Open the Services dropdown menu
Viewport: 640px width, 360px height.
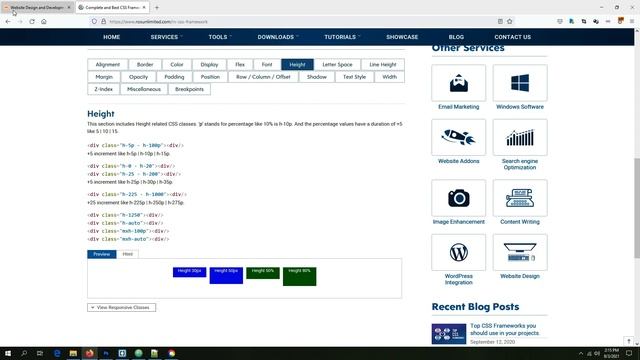click(x=167, y=37)
